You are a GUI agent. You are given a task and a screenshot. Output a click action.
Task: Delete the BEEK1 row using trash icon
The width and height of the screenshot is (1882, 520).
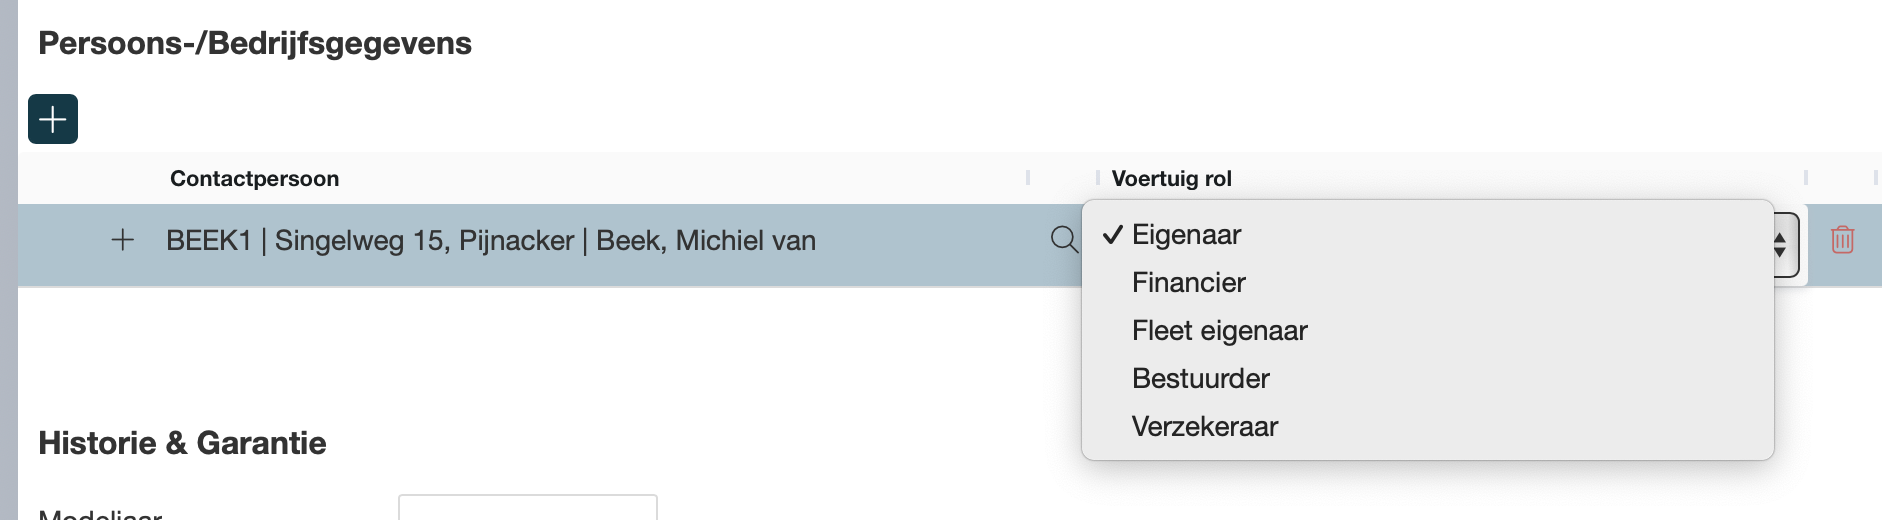point(1842,240)
